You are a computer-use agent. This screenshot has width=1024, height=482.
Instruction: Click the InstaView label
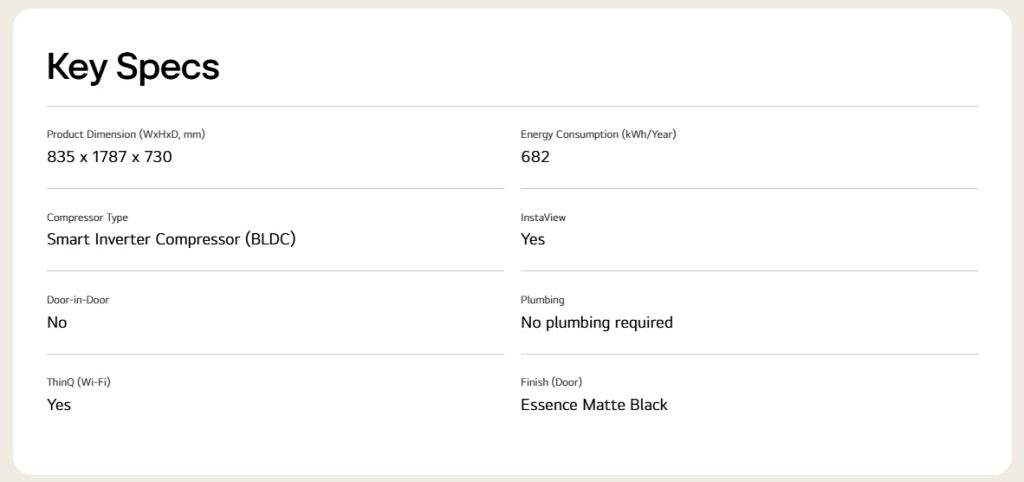(543, 217)
